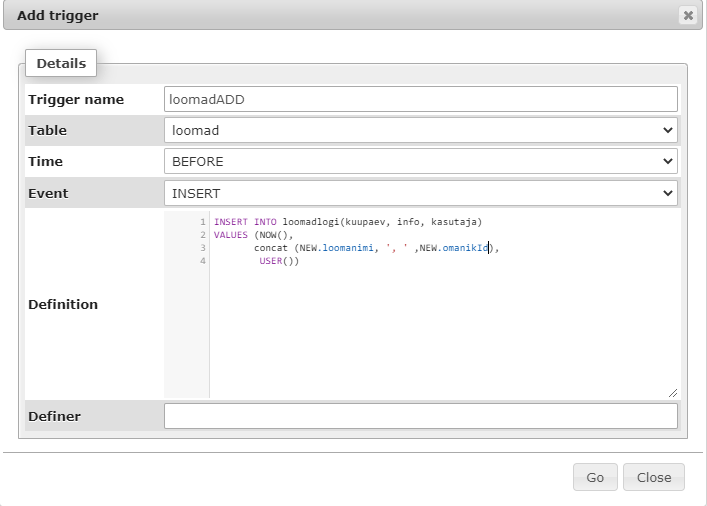Click inside the Definition code editor's empty area
Viewport: 707px width, 506px height.
pos(440,330)
